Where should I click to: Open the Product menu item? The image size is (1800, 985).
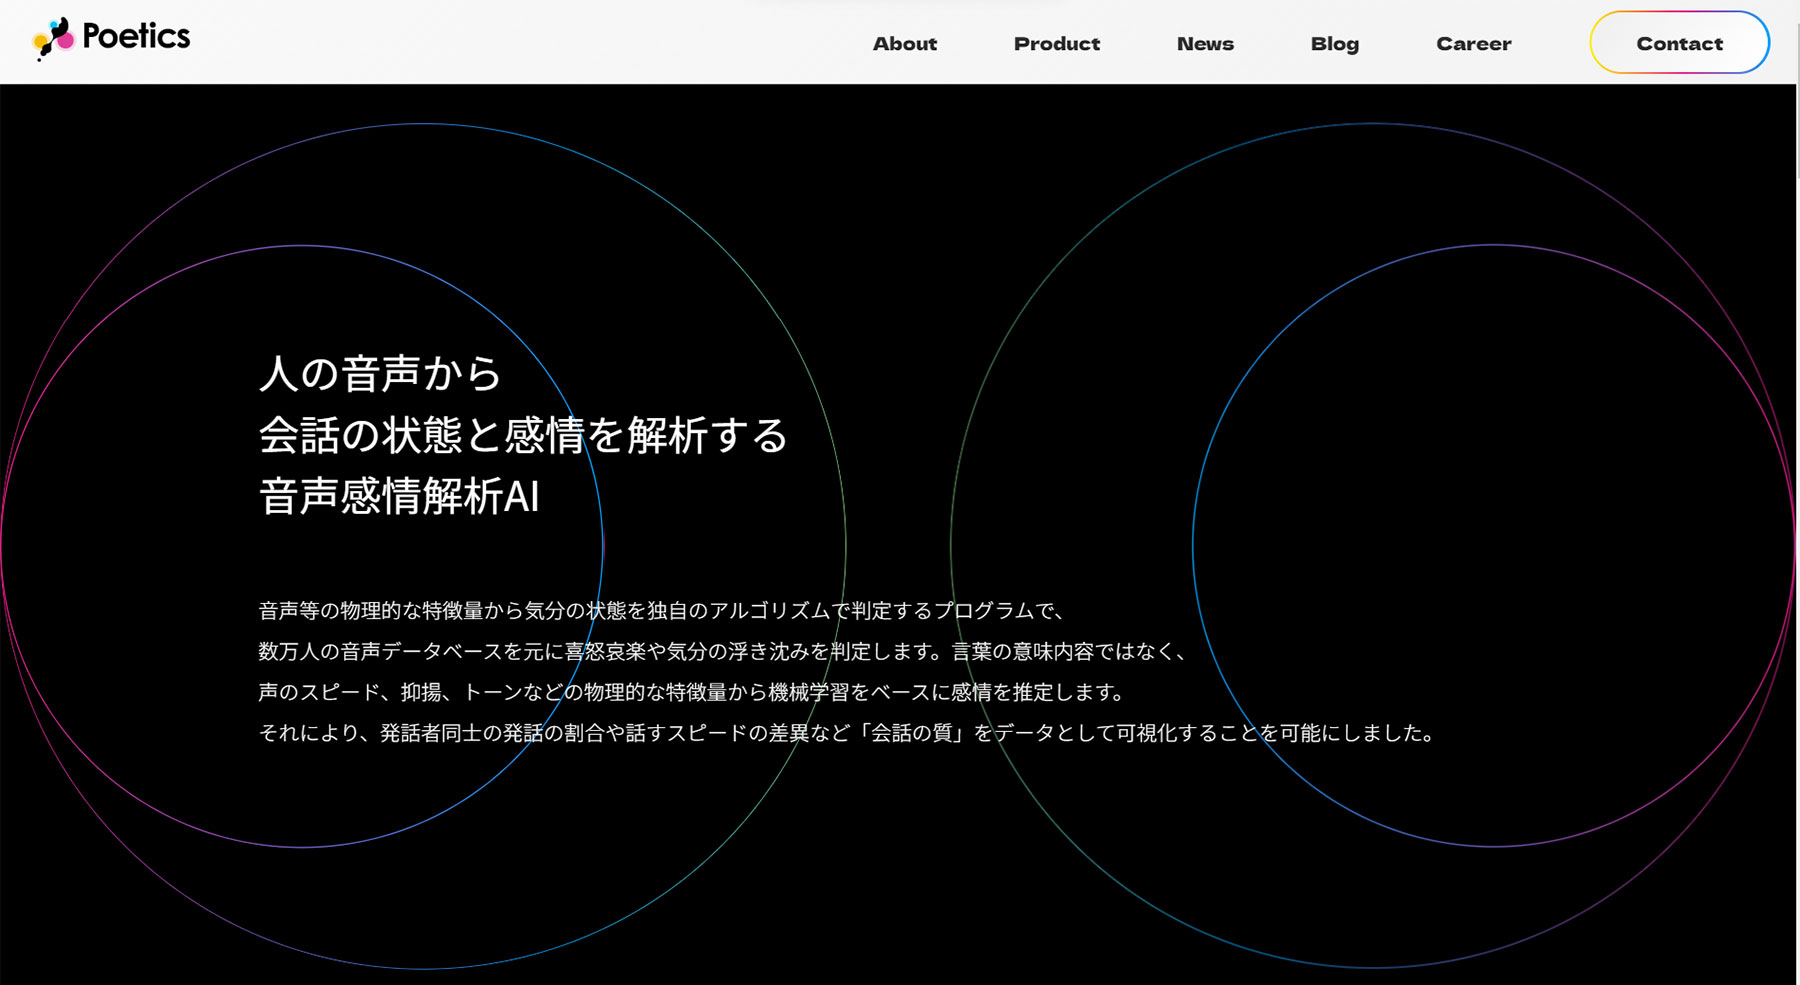1057,44
